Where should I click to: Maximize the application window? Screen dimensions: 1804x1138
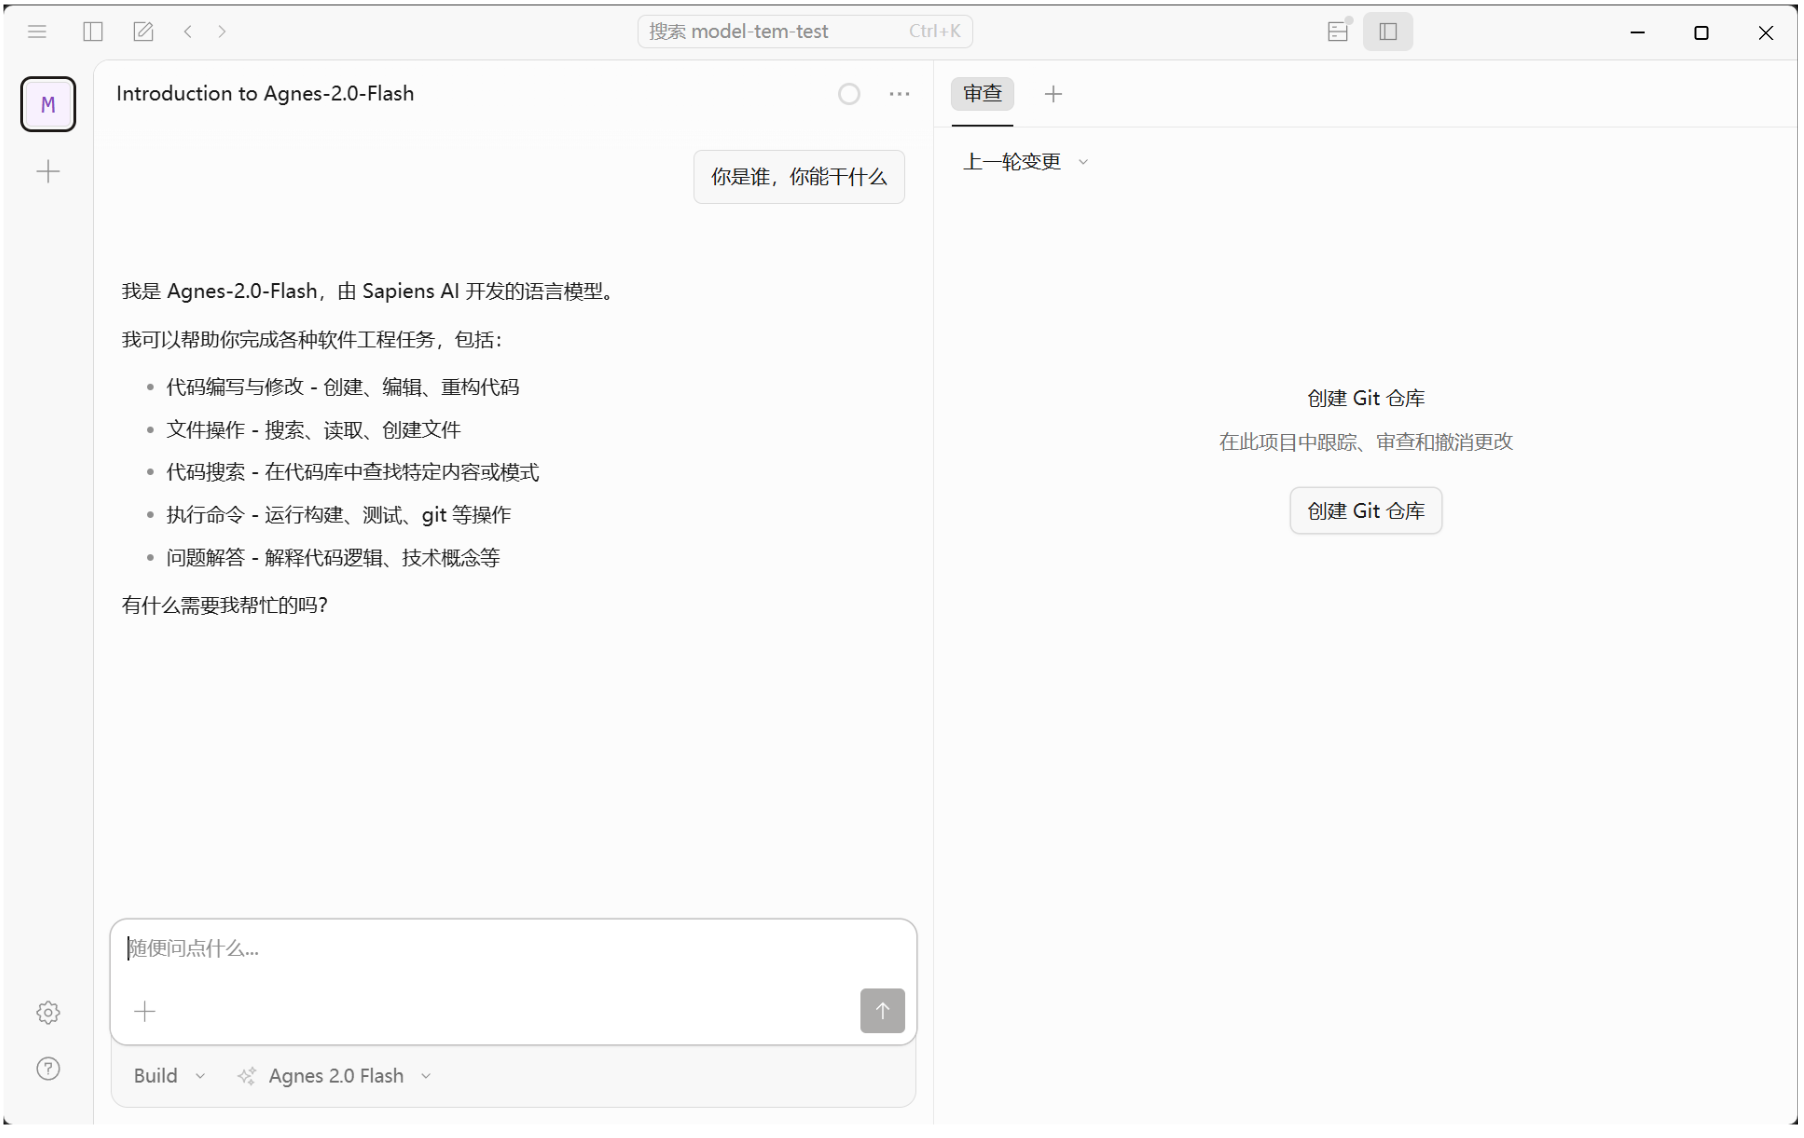coord(1701,32)
